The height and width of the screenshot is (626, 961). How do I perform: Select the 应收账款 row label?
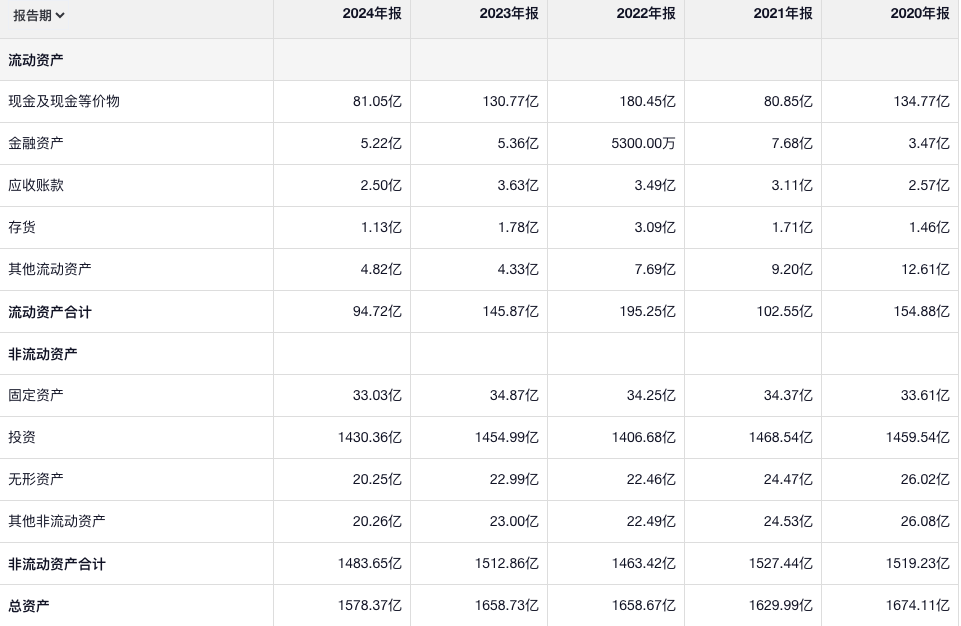point(36,185)
